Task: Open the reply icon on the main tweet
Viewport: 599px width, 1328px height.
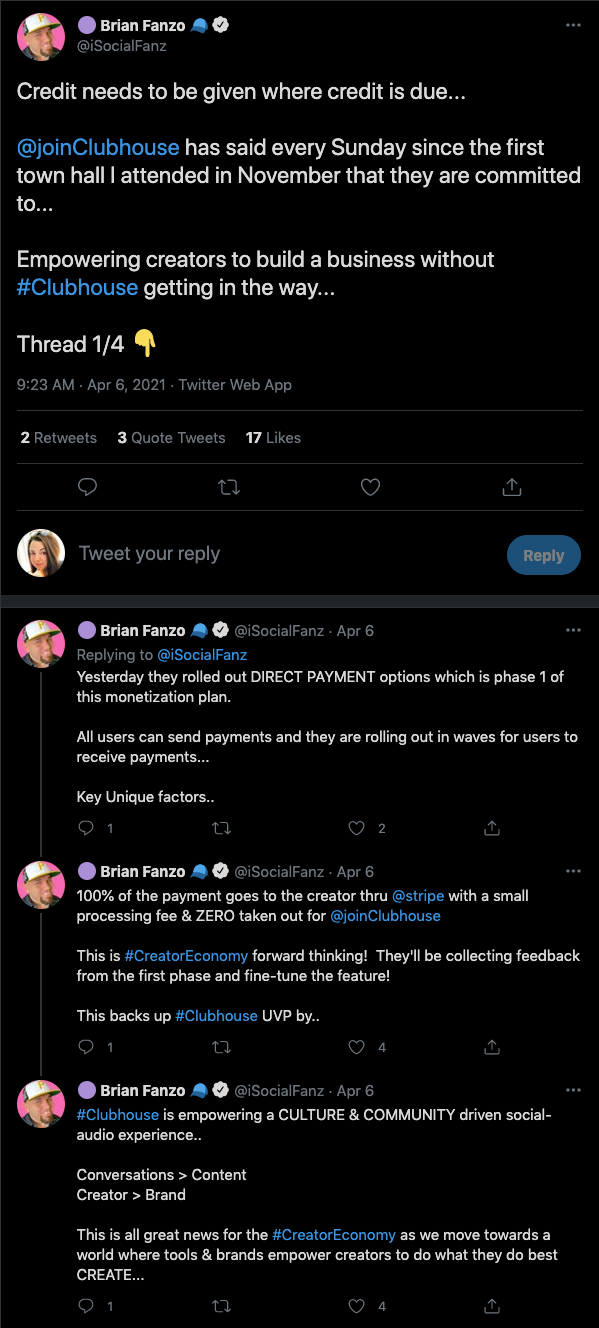Action: [x=87, y=487]
